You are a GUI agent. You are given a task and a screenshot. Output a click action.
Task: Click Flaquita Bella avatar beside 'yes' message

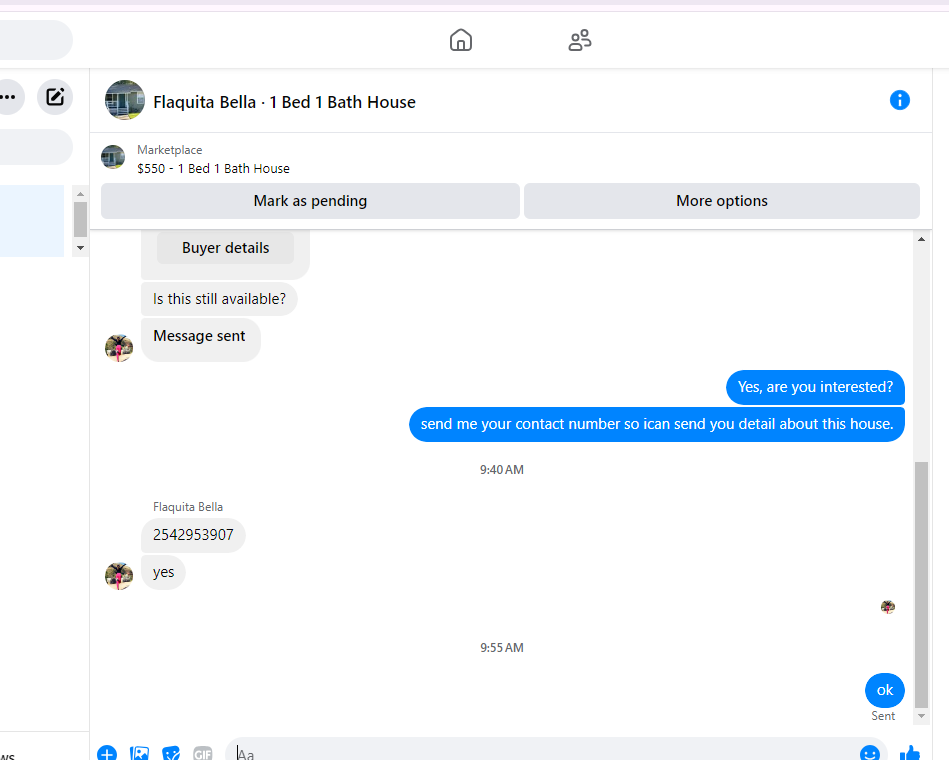pos(119,575)
